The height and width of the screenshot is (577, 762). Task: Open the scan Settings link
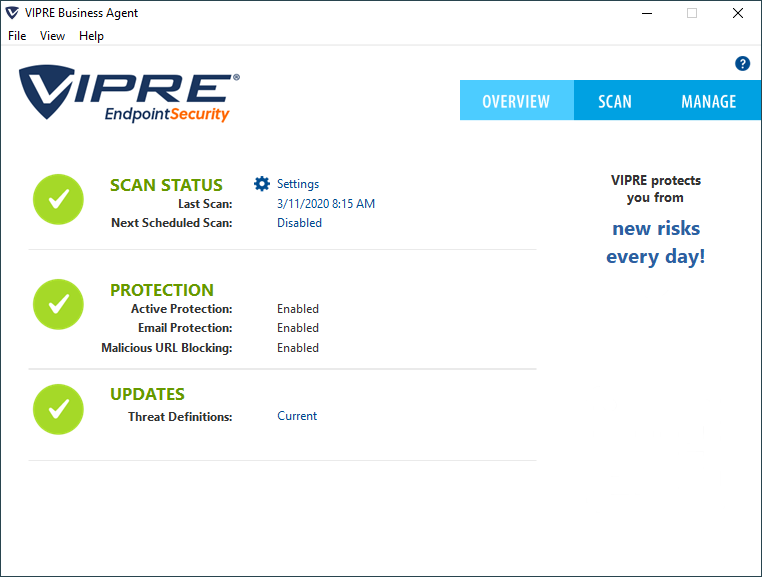click(x=298, y=184)
